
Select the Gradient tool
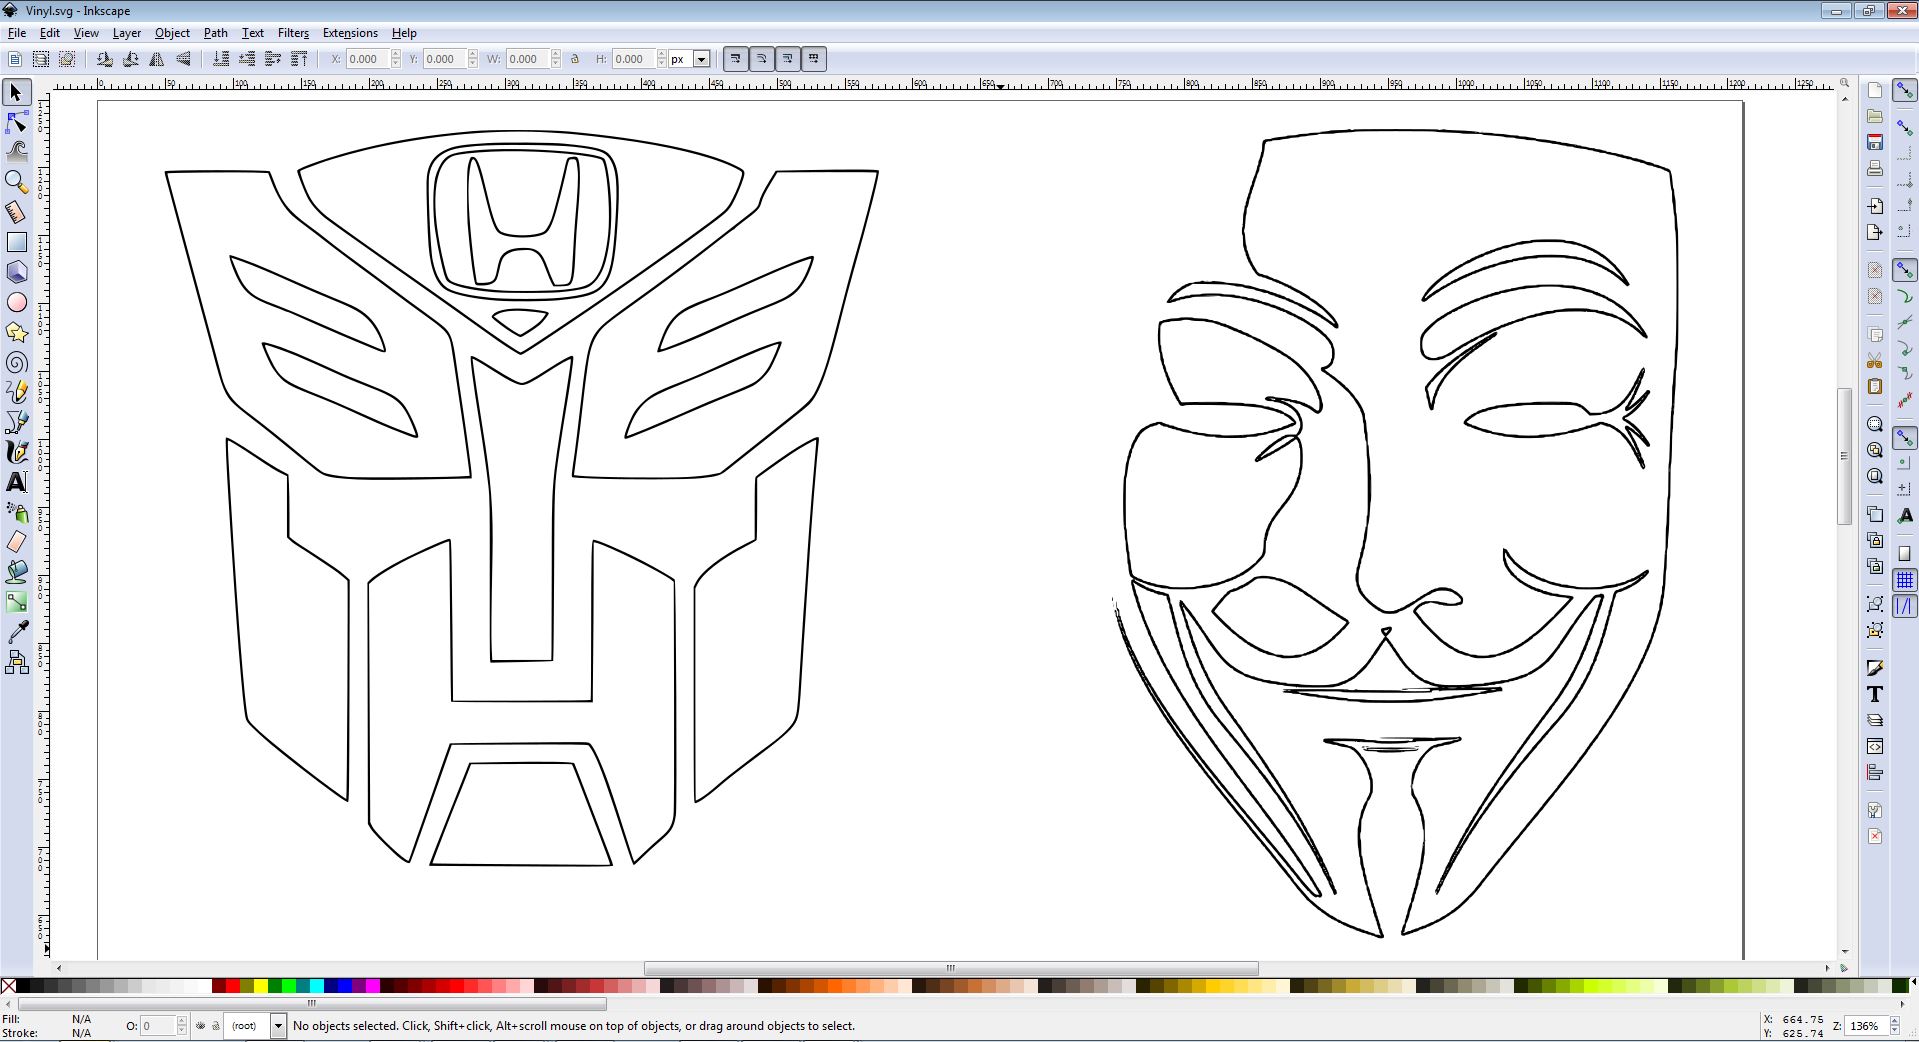pyautogui.click(x=16, y=602)
